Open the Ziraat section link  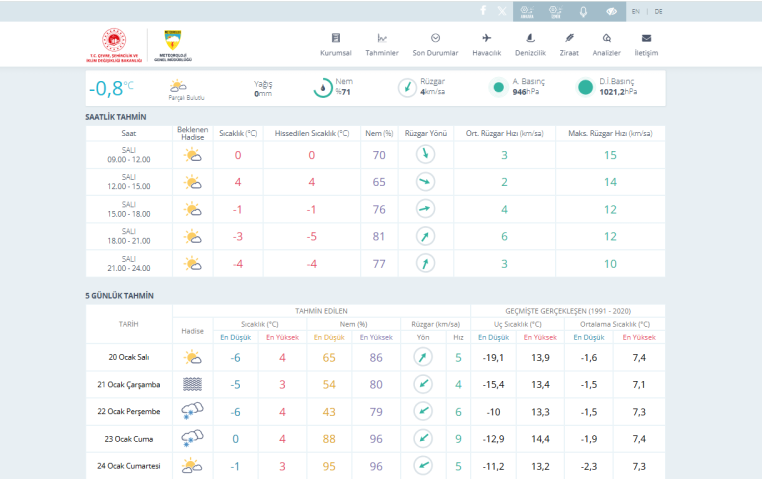(x=569, y=44)
